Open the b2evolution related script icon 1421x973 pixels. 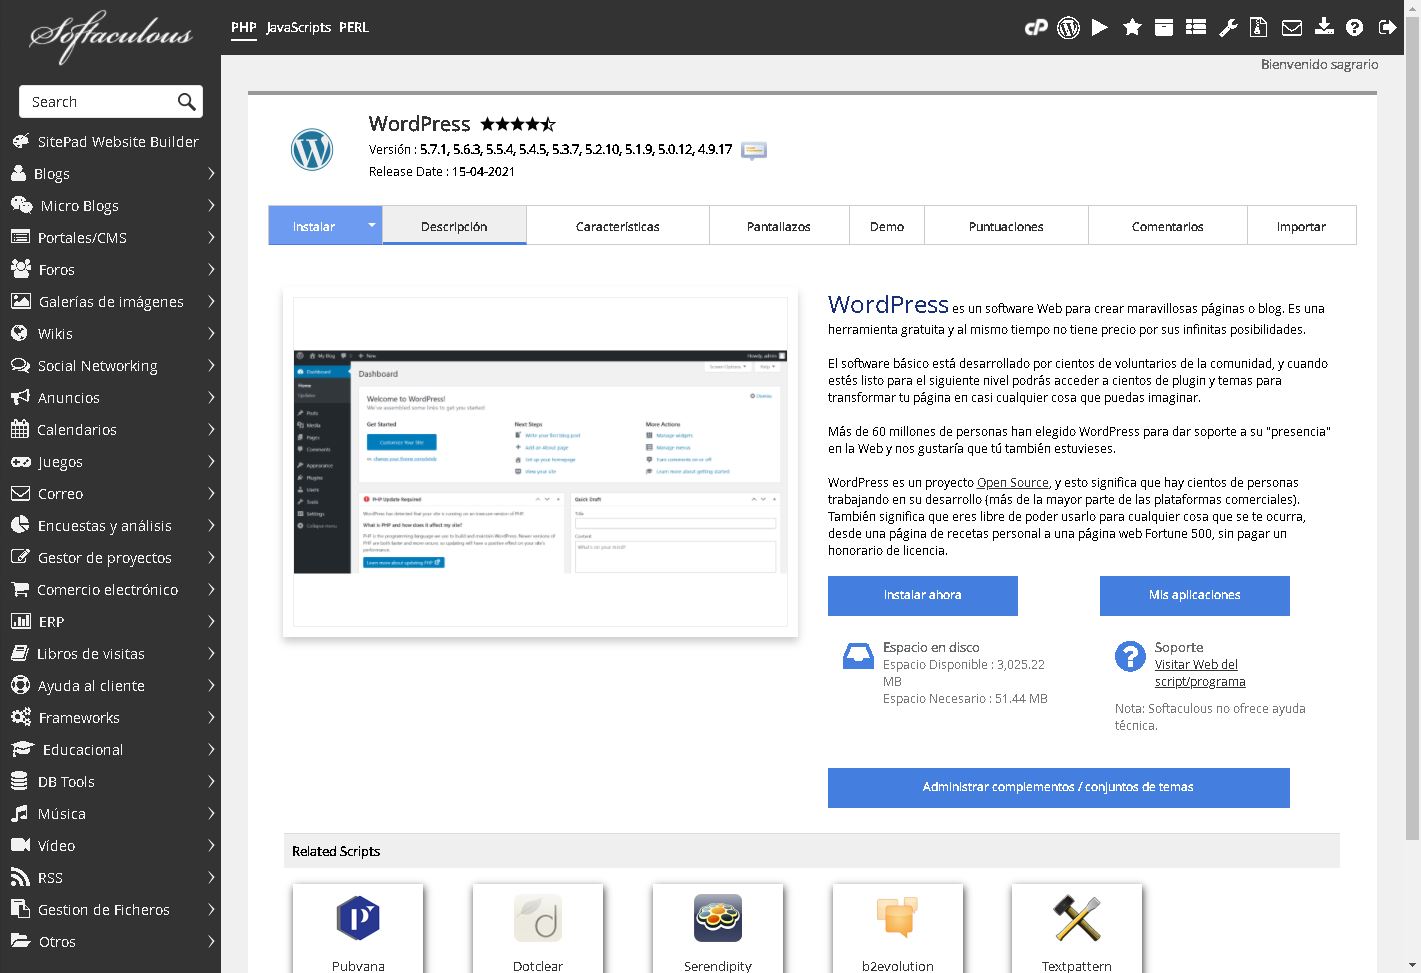[897, 918]
